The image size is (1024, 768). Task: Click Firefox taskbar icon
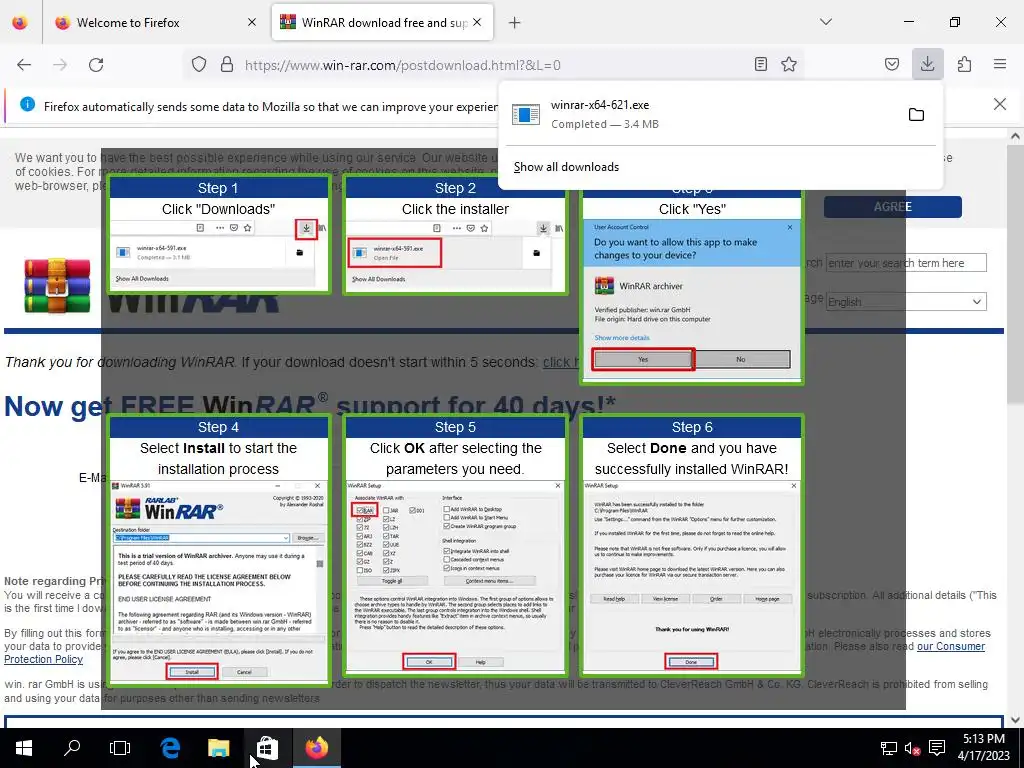tap(317, 748)
